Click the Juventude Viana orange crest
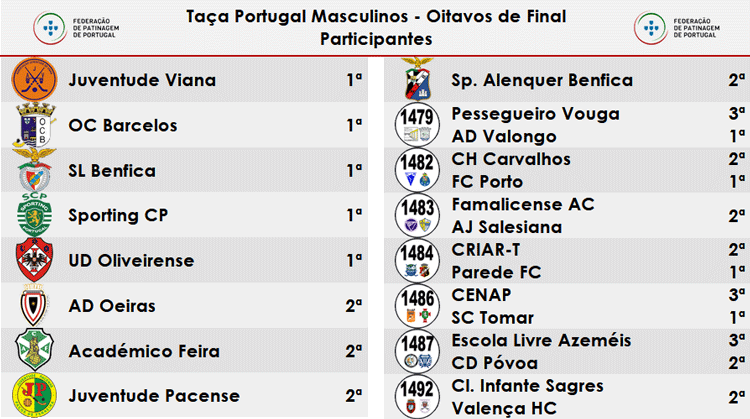 pos(34,79)
